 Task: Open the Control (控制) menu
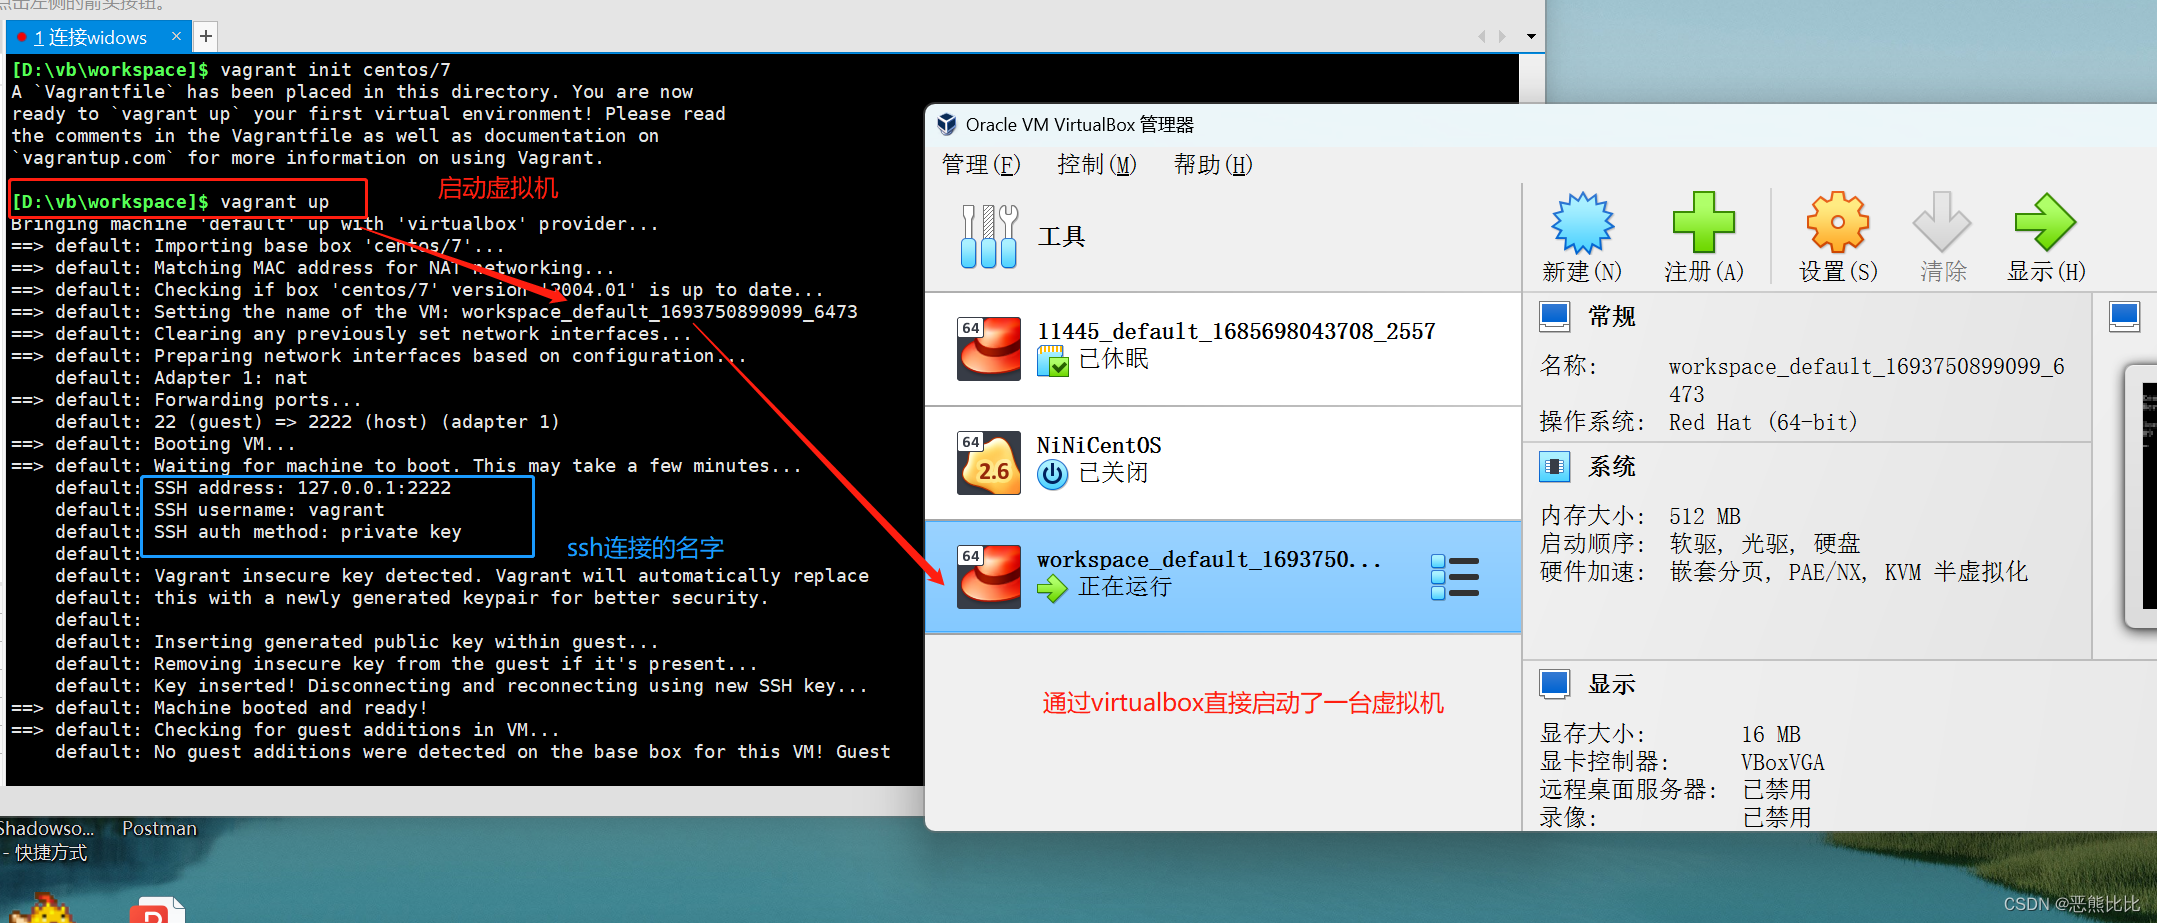pos(1097,165)
